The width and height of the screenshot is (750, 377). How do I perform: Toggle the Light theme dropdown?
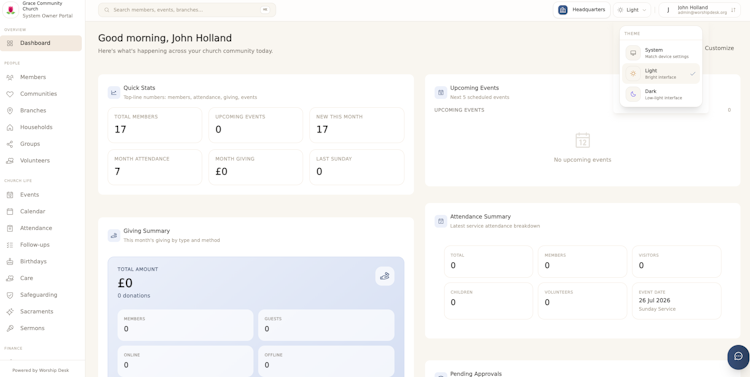pyautogui.click(x=632, y=10)
